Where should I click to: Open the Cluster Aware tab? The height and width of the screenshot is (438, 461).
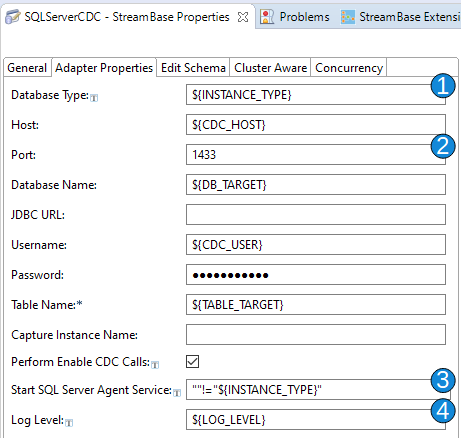pos(270,68)
